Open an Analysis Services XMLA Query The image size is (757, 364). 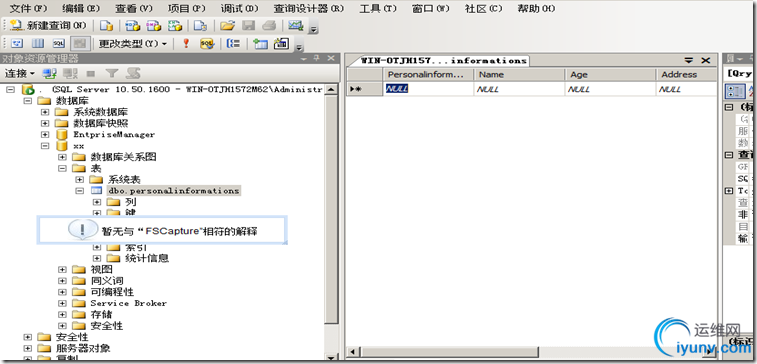(x=174, y=26)
